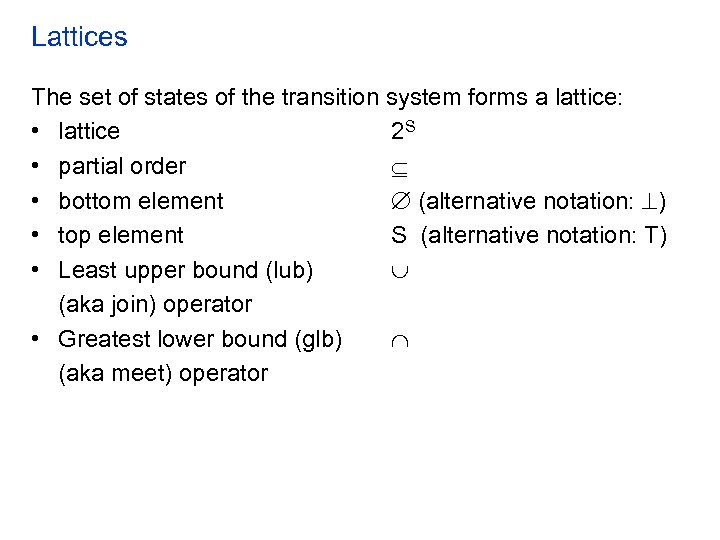720x540 pixels.
Task: Click the (aka meet) operator line
Action: pos(163,373)
